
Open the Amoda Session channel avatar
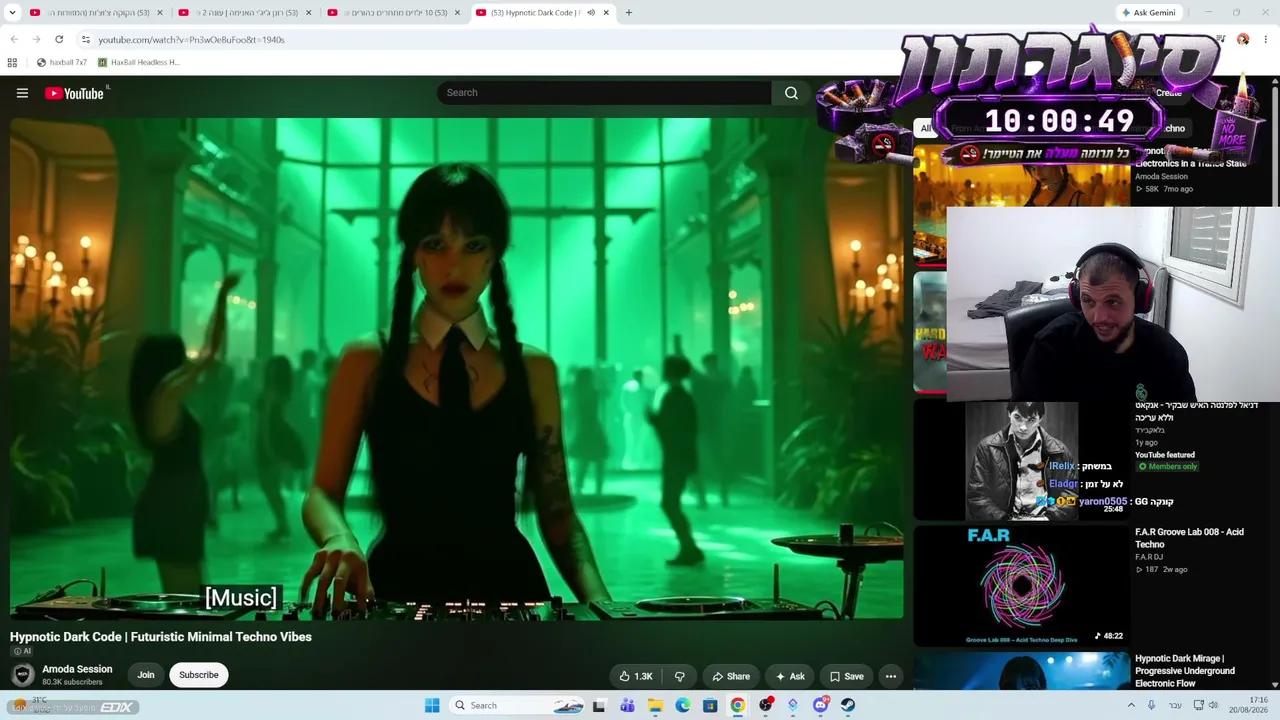point(22,675)
